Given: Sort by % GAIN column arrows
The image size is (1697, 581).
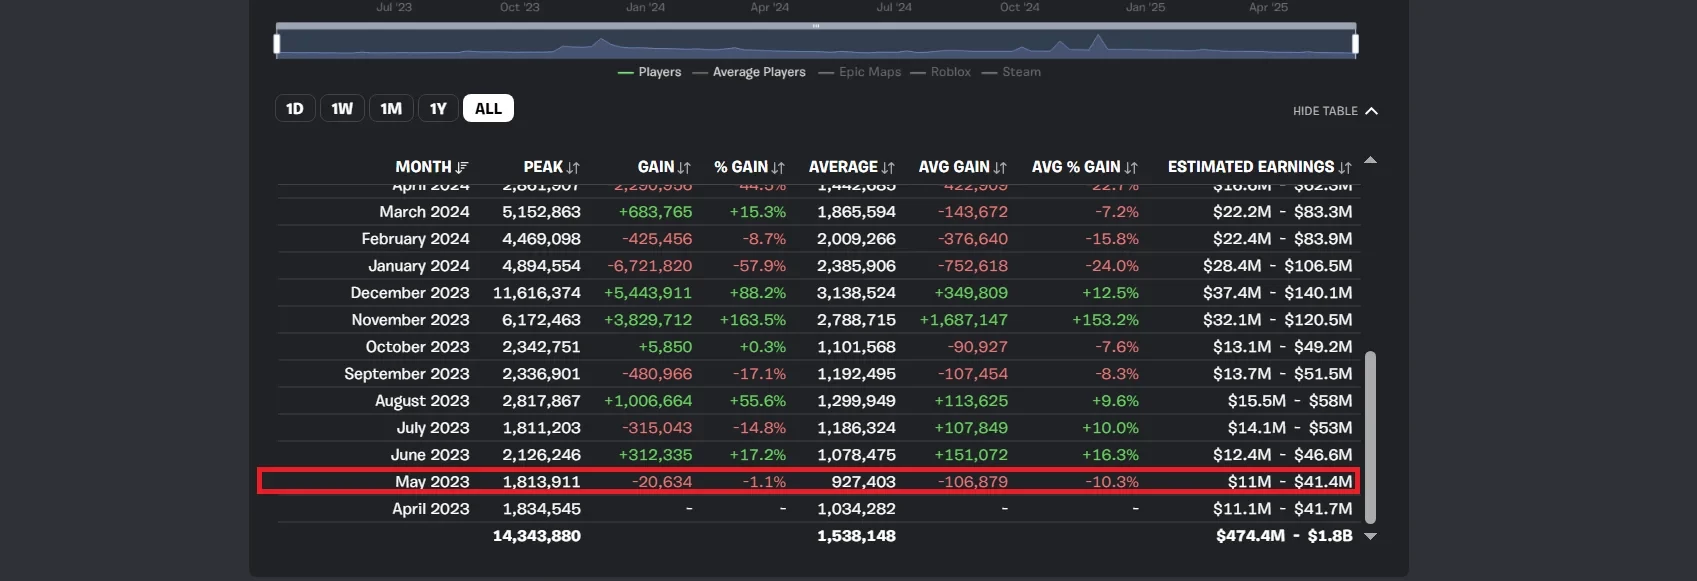Looking at the screenshot, I should point(778,168).
